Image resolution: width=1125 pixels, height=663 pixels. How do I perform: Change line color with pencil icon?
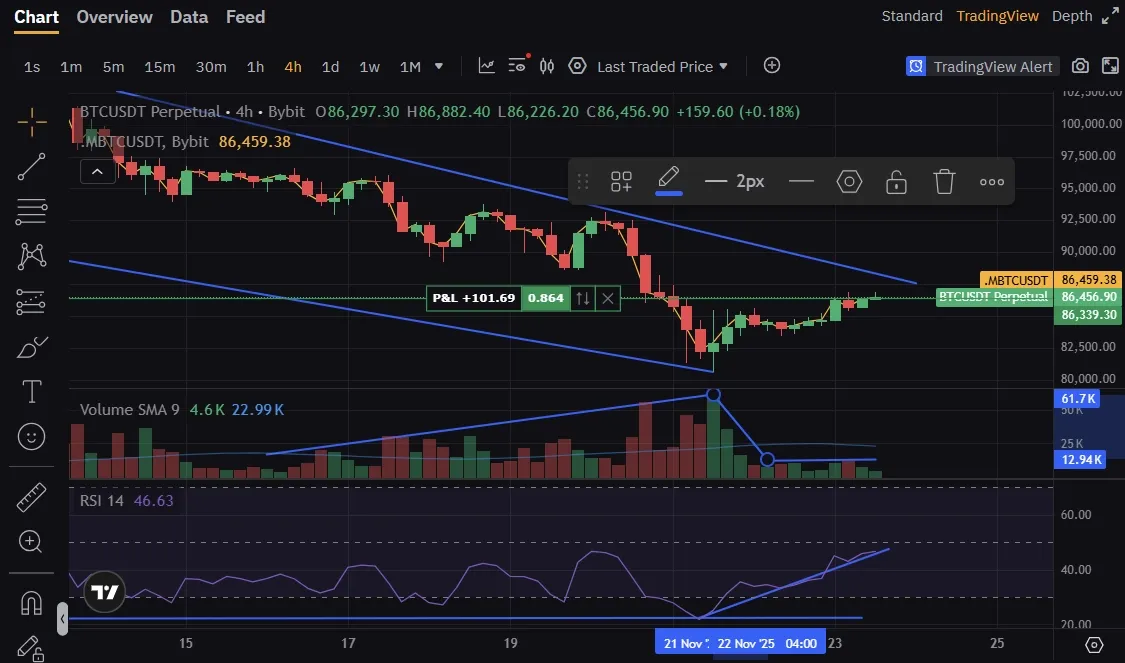pos(669,180)
